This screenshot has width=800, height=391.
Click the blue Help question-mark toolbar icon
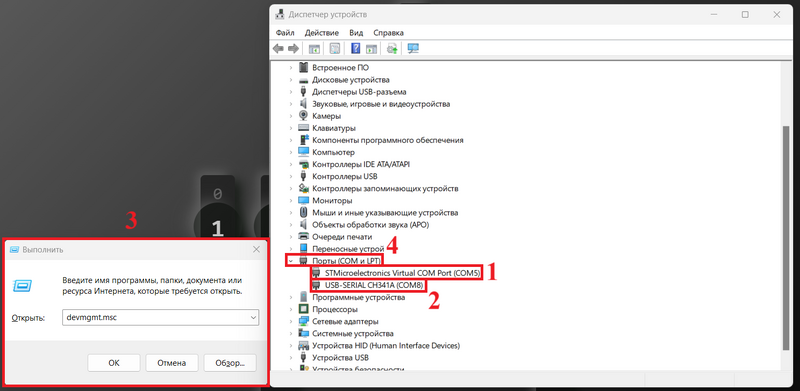(356, 49)
